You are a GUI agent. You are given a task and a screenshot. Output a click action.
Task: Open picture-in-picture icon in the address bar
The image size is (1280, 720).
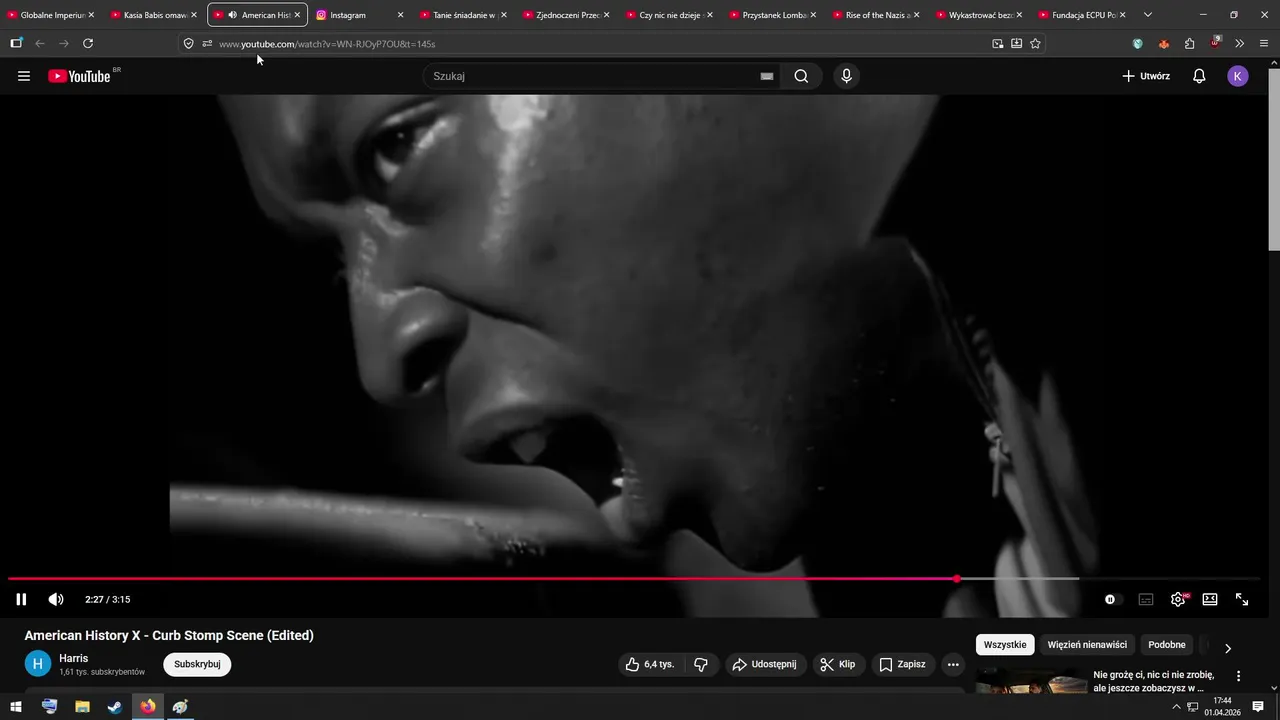coord(998,44)
